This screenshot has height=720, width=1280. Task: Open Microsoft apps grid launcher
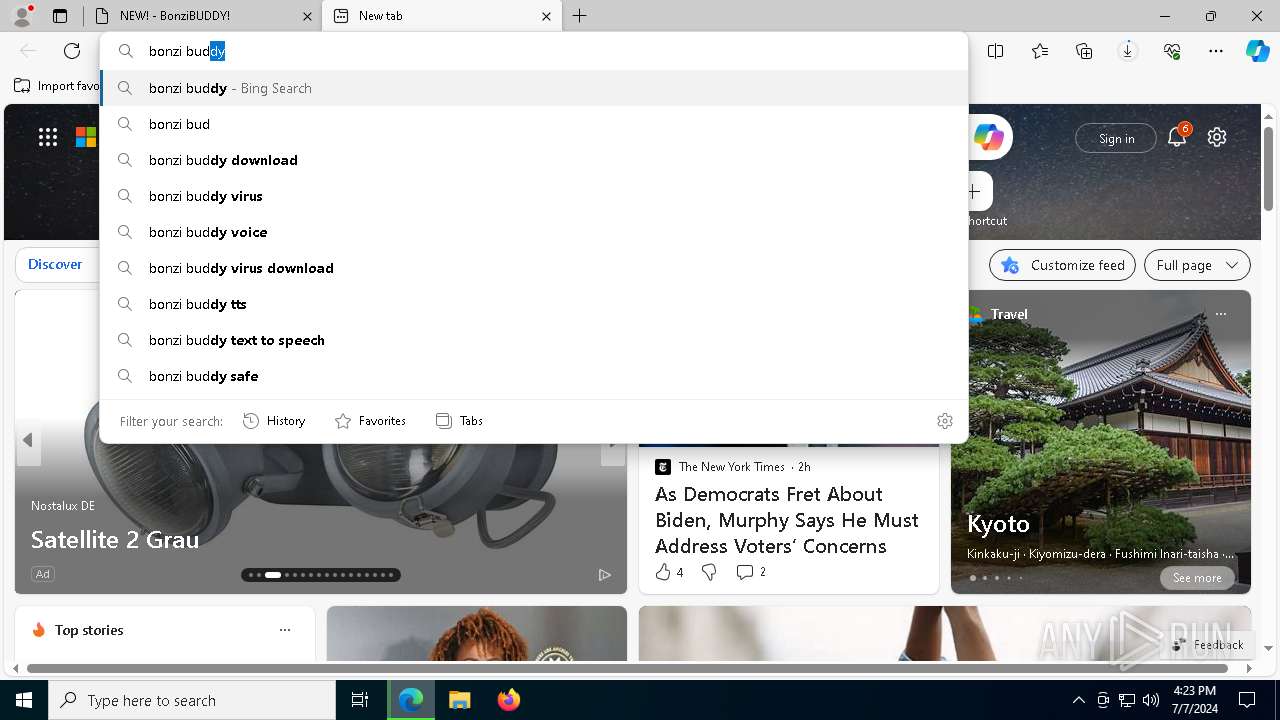click(x=48, y=138)
